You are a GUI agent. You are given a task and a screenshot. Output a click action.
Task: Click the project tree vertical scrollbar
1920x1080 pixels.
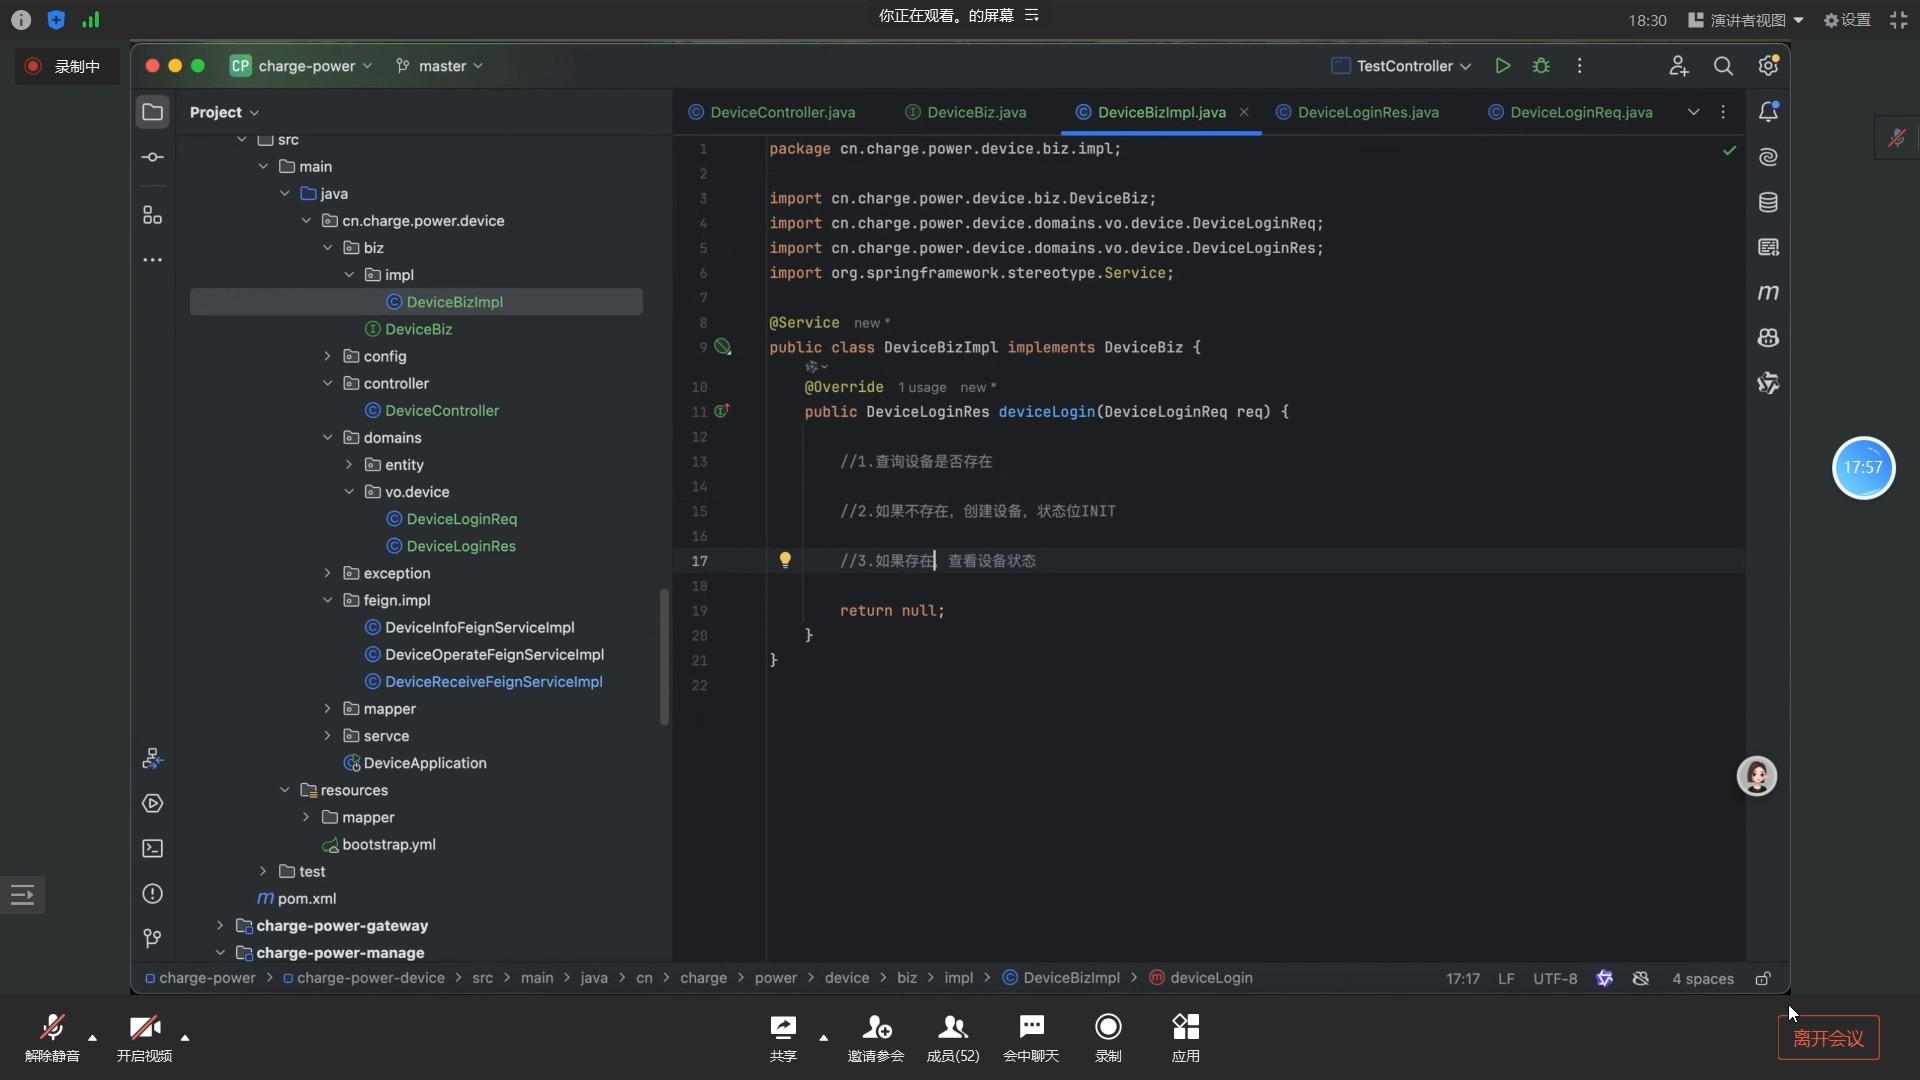click(x=664, y=655)
